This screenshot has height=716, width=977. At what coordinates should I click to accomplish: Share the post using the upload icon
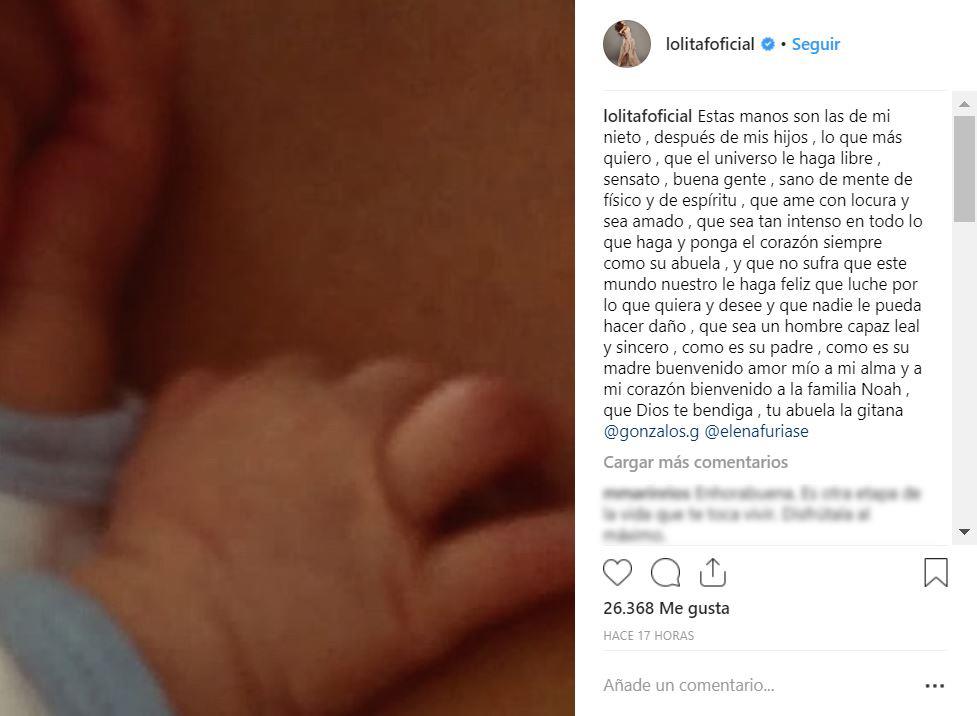(x=713, y=572)
